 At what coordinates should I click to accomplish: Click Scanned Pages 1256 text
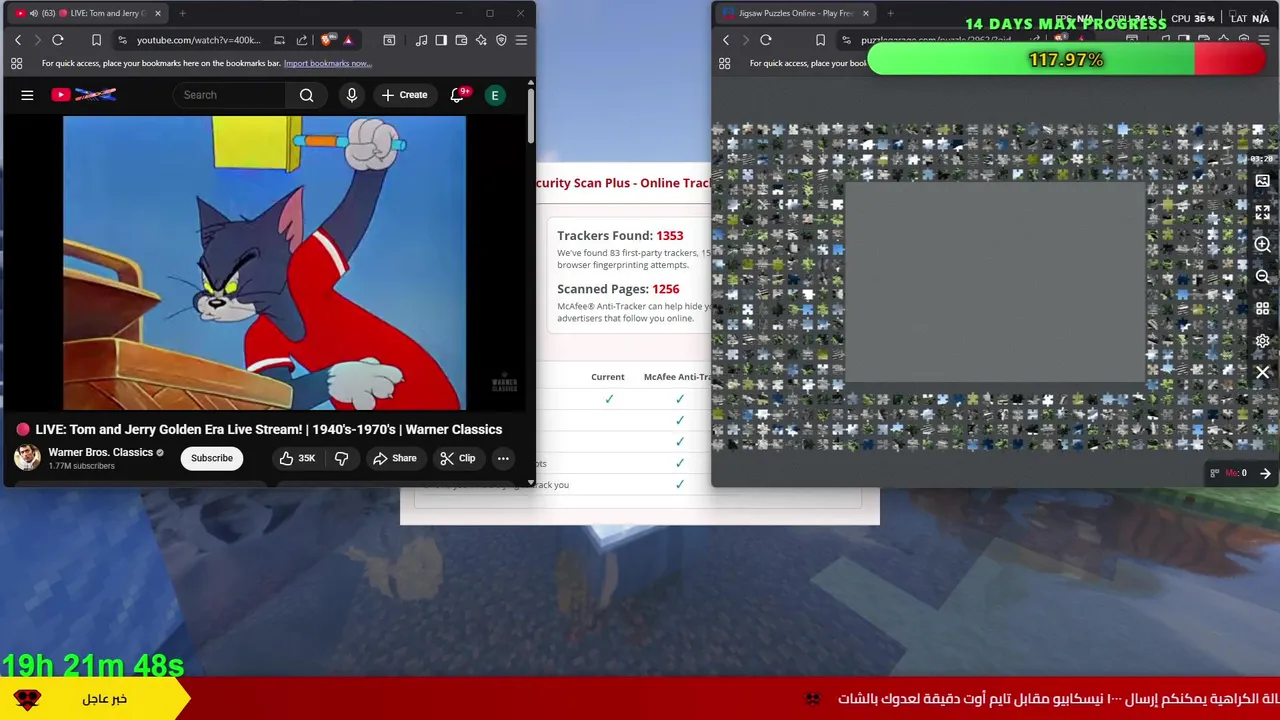click(x=618, y=289)
